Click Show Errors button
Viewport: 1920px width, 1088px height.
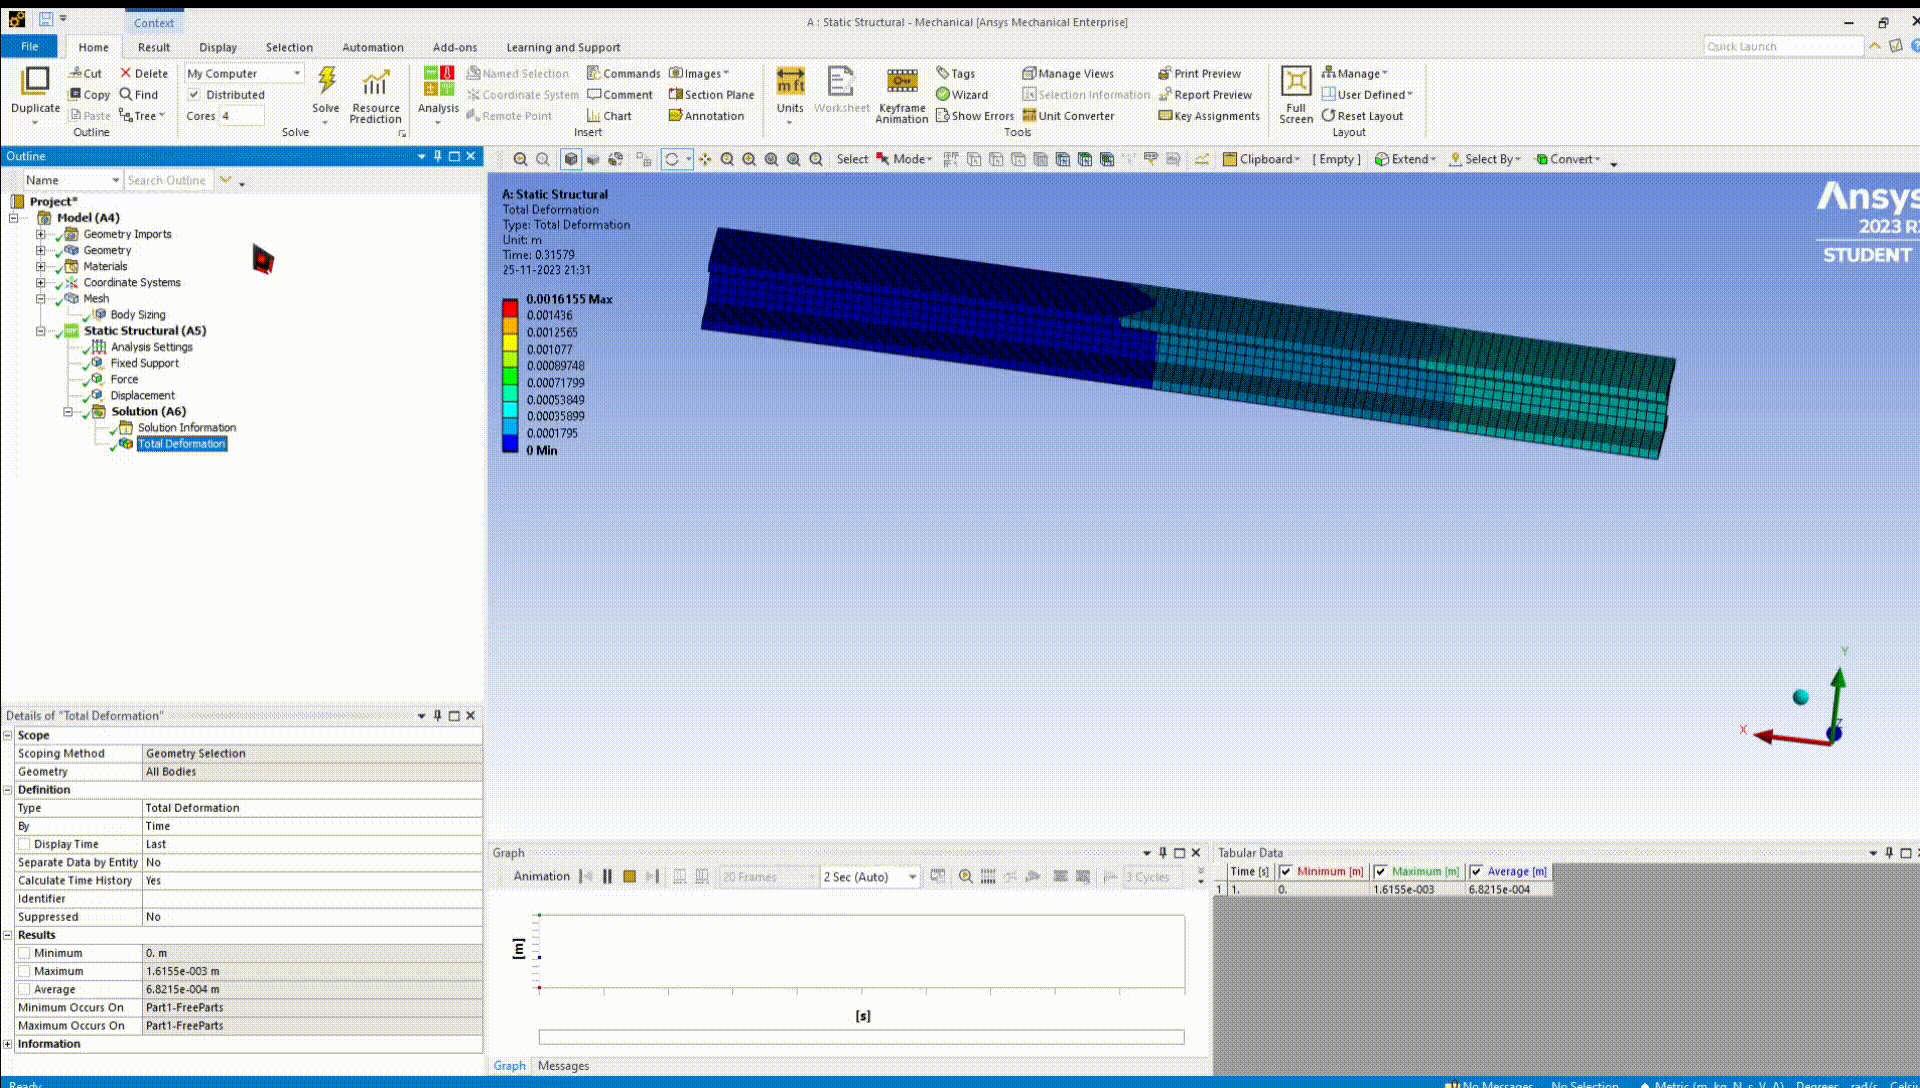[x=975, y=116]
